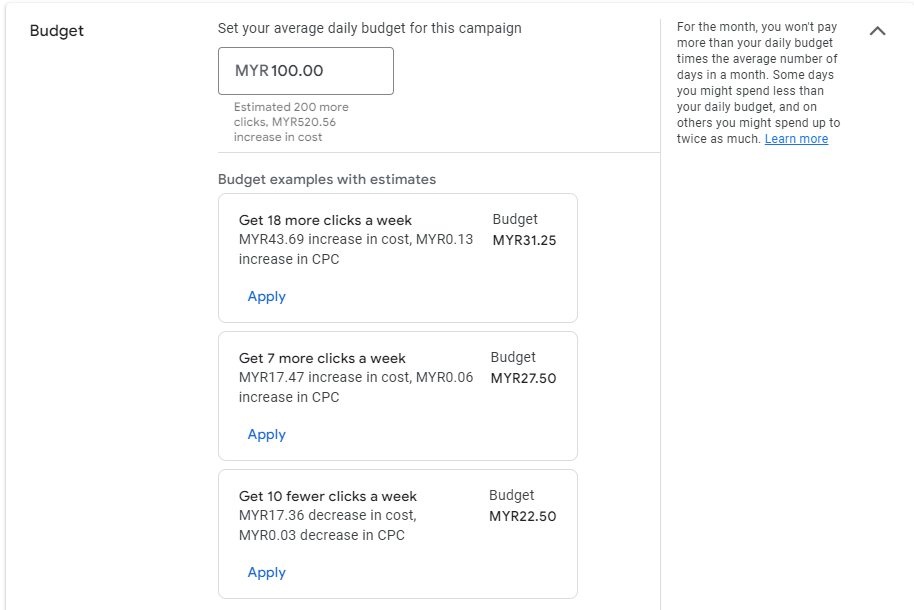Click the 'MYR17.36 decrease in cost' description
914x610 pixels.
pyautogui.click(x=327, y=525)
